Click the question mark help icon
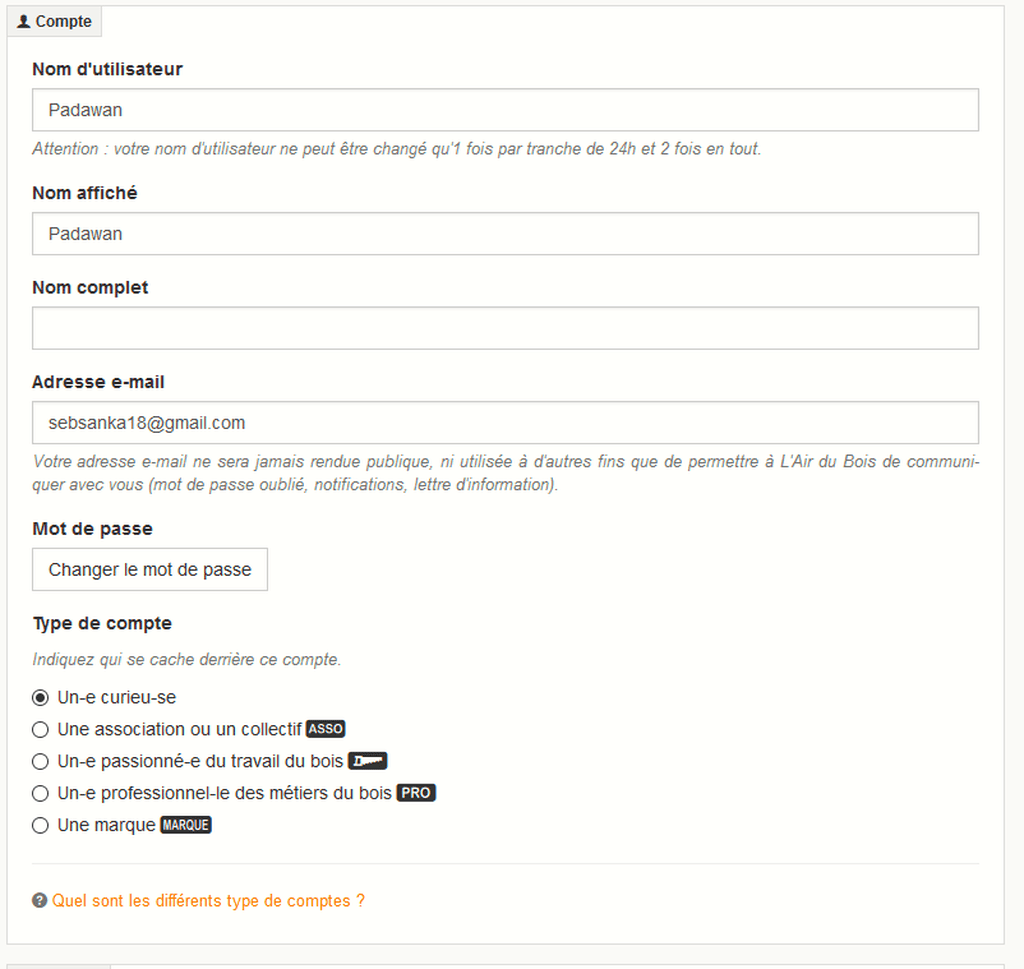The width and height of the screenshot is (1024, 969). click(40, 900)
